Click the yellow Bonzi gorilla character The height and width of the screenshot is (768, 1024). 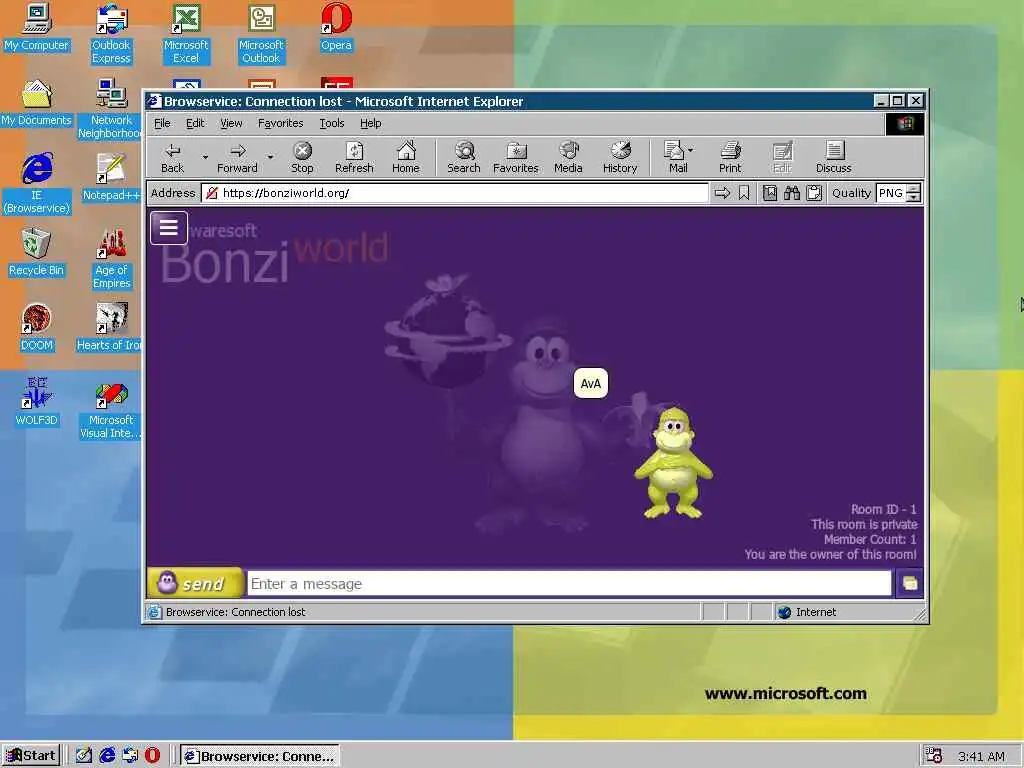click(673, 463)
